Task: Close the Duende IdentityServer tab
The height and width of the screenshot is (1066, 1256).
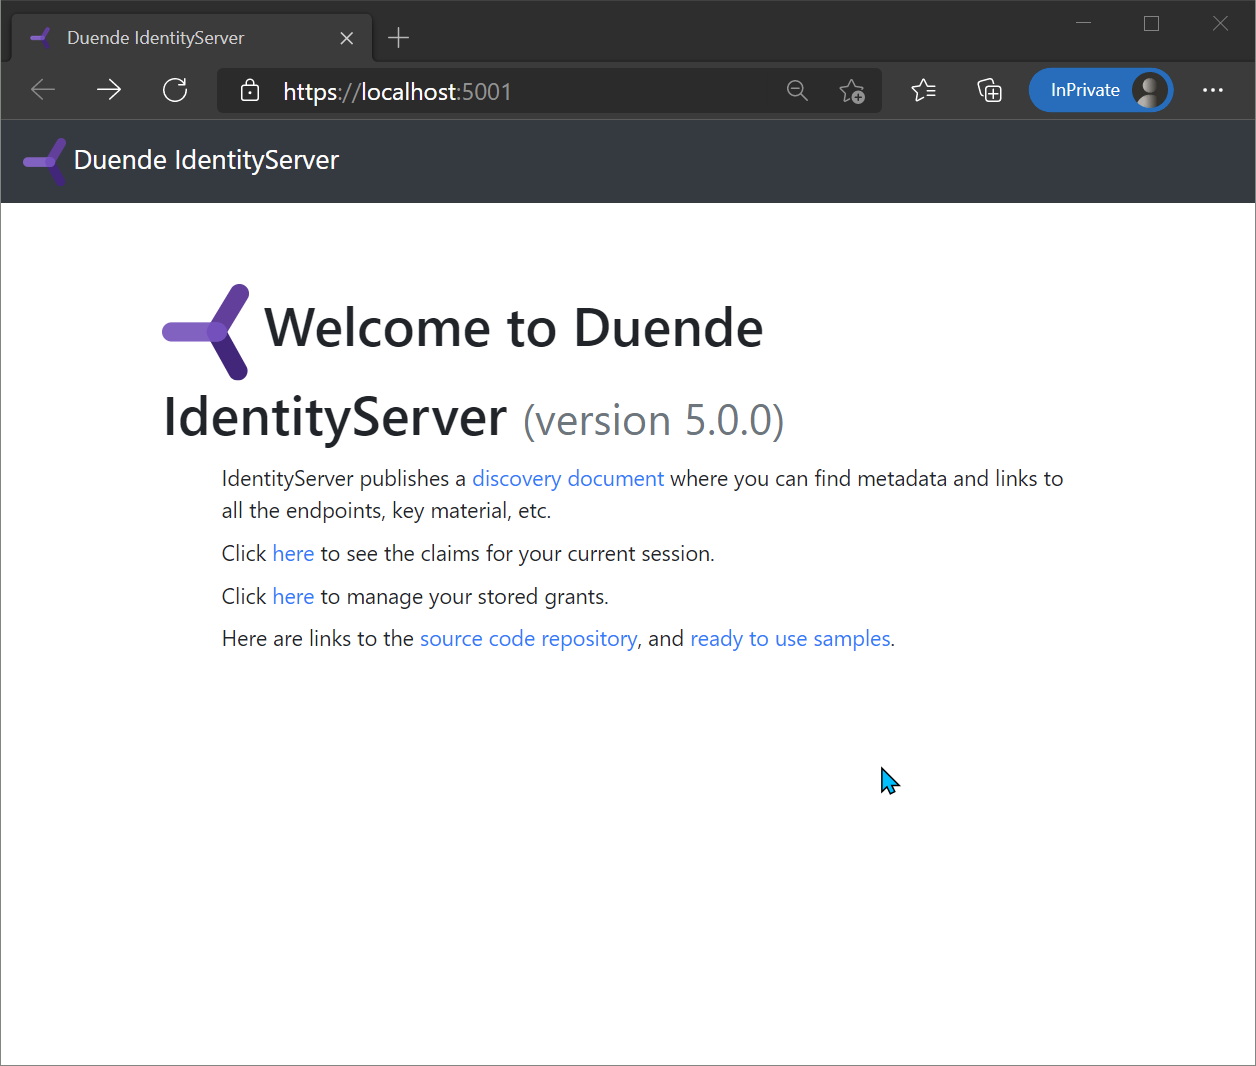Action: tap(347, 38)
